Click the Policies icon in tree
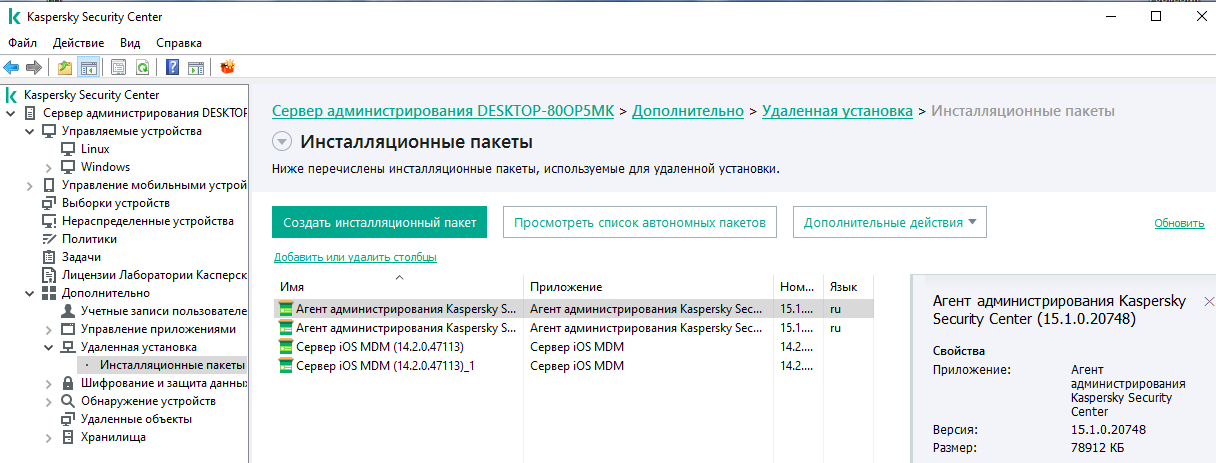 click(x=49, y=239)
